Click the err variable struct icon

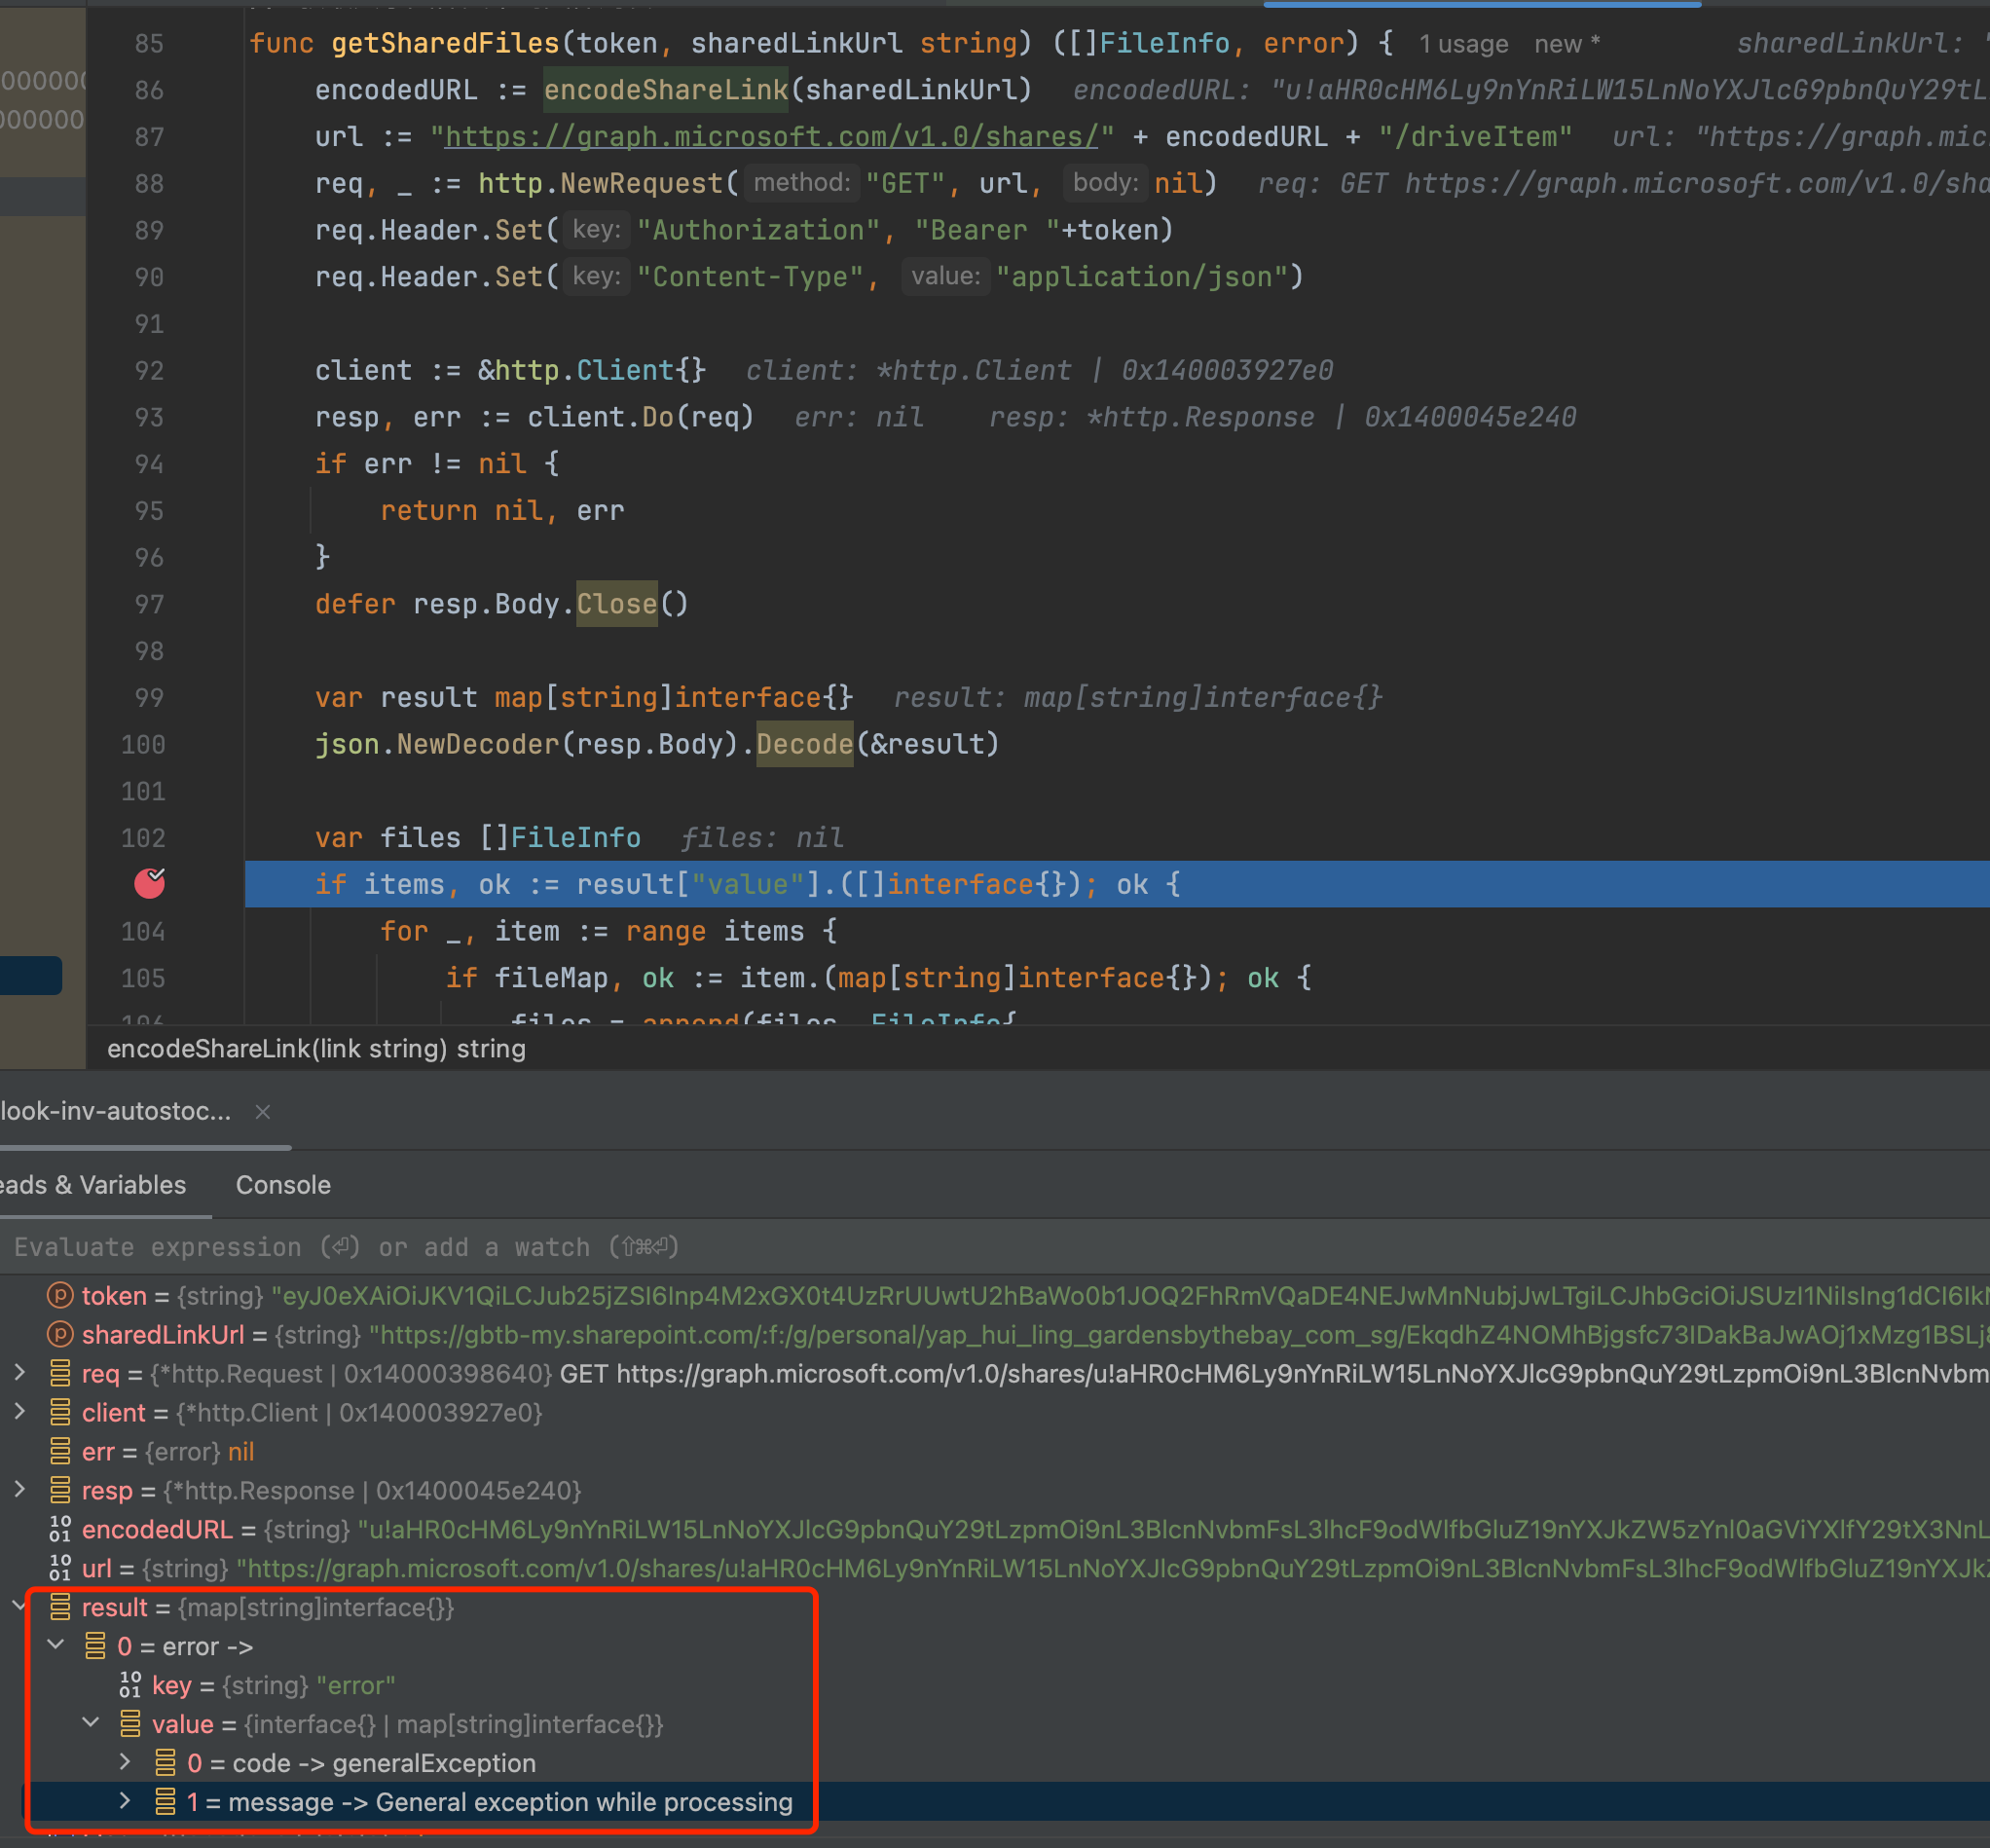(60, 1451)
